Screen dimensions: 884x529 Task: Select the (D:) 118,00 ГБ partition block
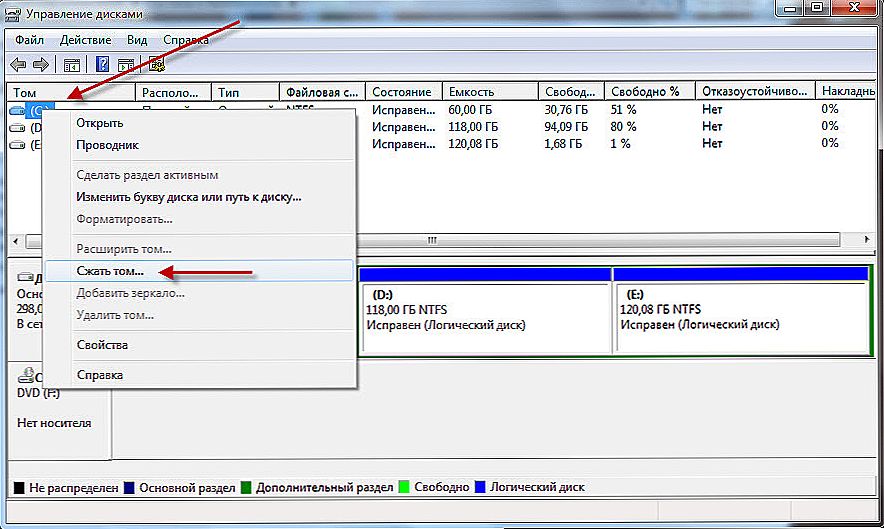pos(484,316)
